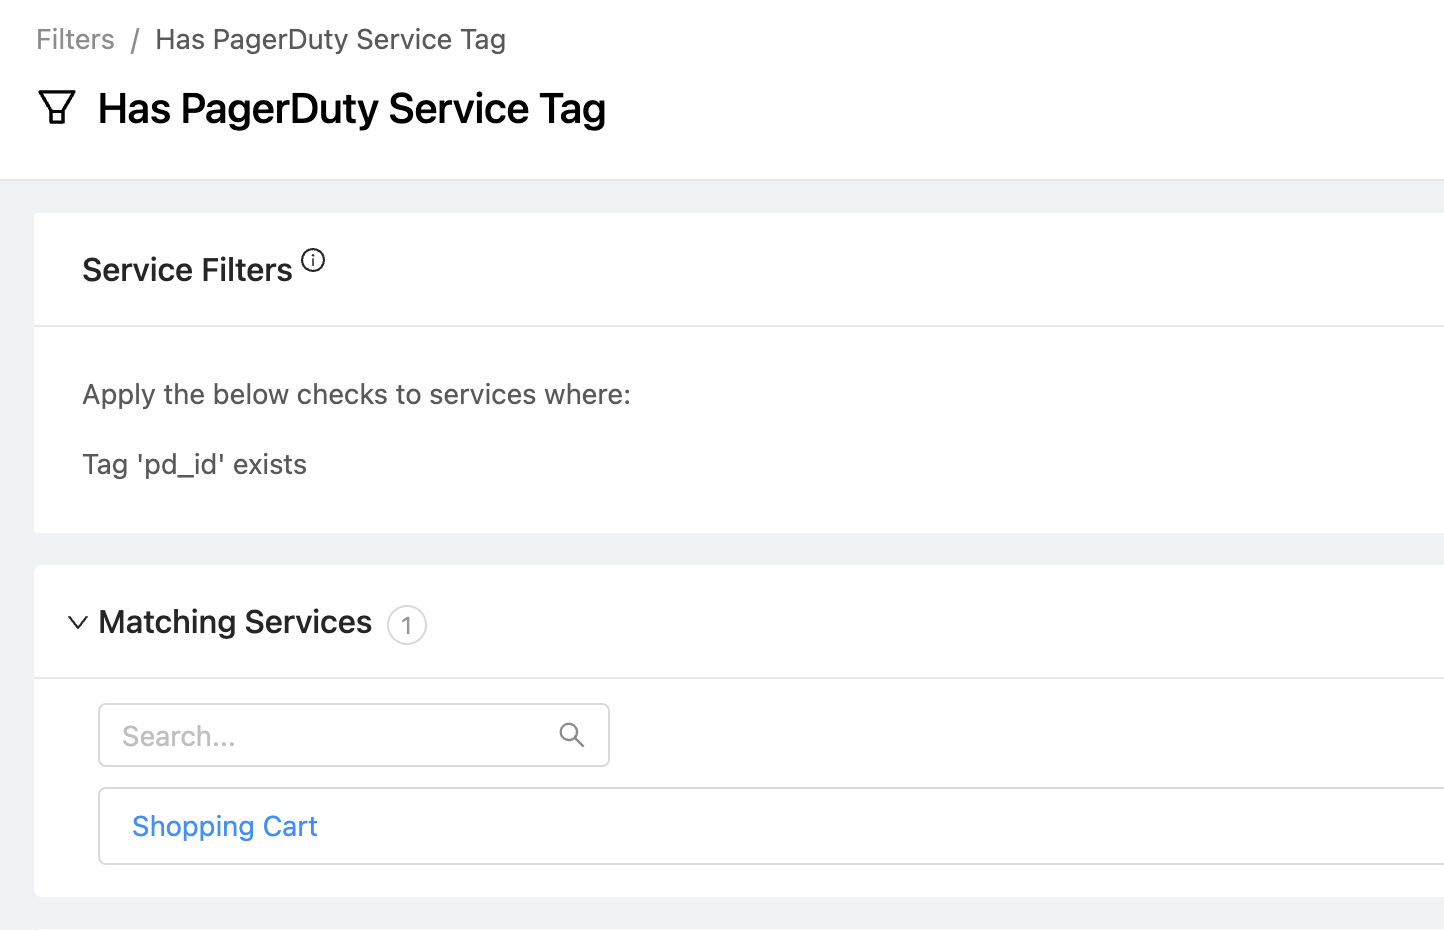
Task: Click the filter funnel icon by the title
Action: click(x=57, y=107)
